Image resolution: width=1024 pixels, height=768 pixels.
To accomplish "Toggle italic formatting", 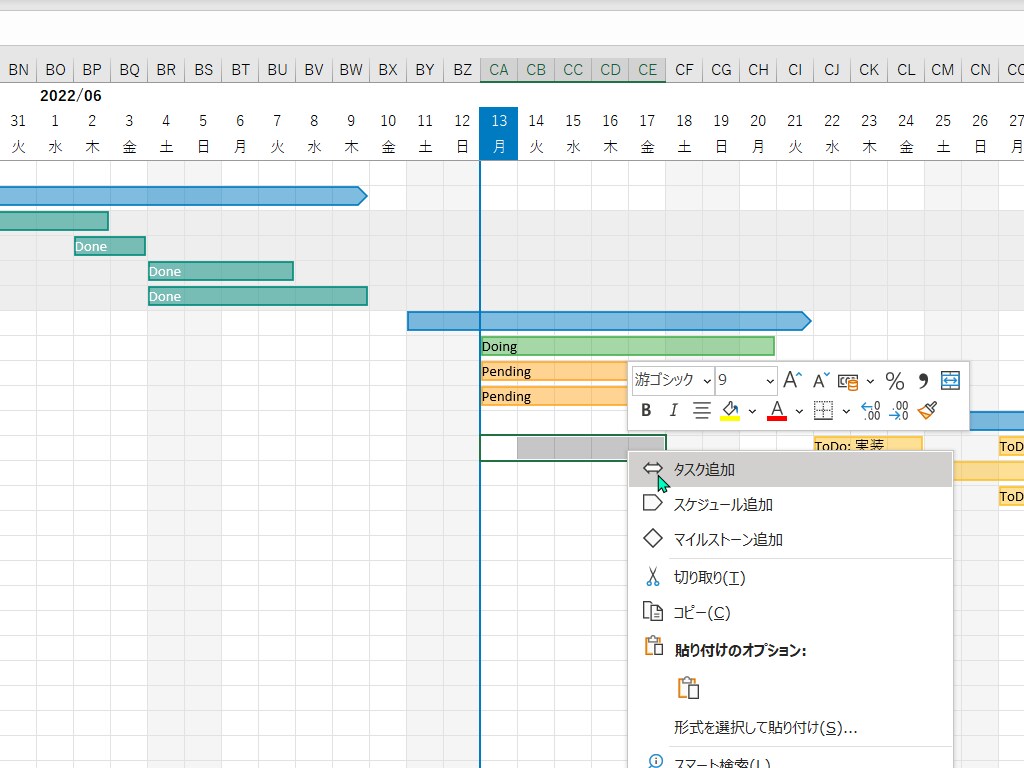I will click(673, 410).
